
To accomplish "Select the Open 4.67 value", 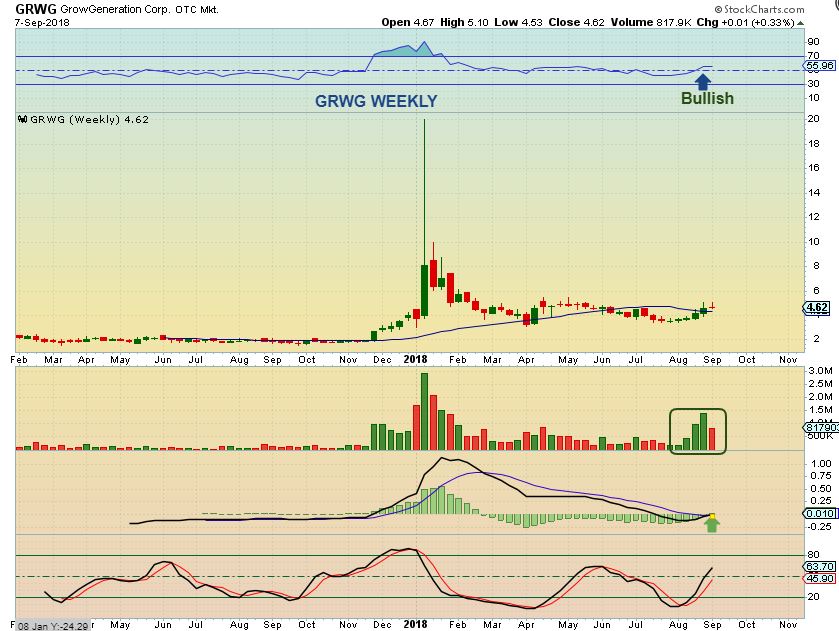I will tap(408, 22).
